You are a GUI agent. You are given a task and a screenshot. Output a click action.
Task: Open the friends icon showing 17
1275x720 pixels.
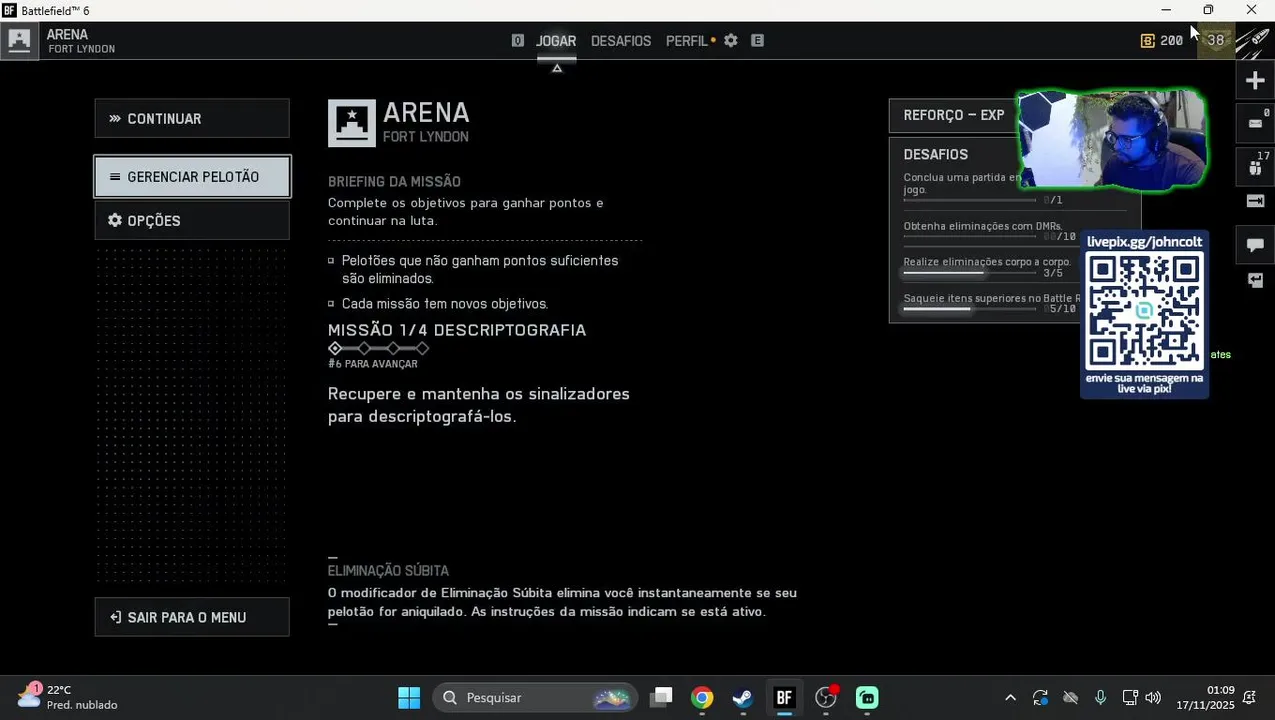1255,166
